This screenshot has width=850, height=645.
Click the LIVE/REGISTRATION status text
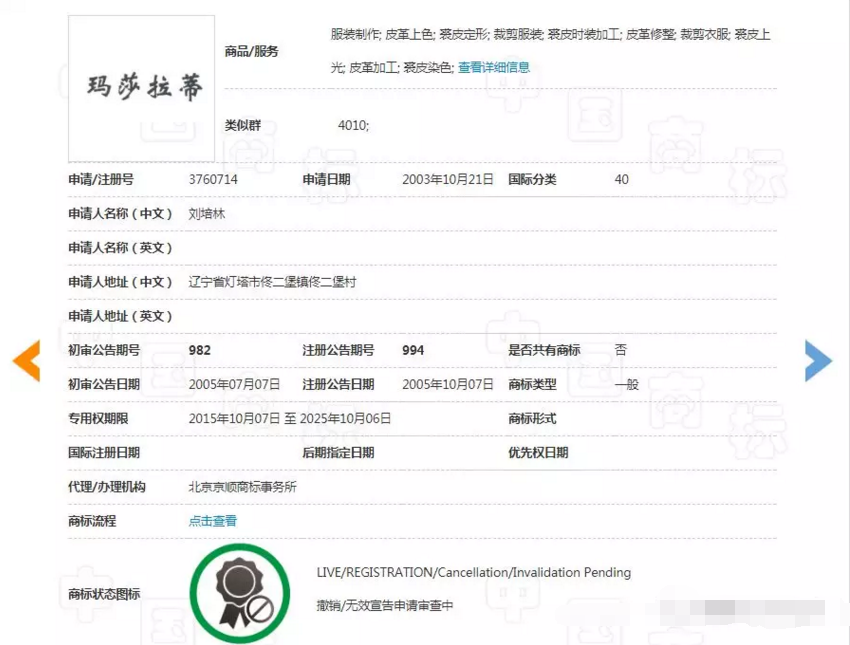click(x=473, y=573)
